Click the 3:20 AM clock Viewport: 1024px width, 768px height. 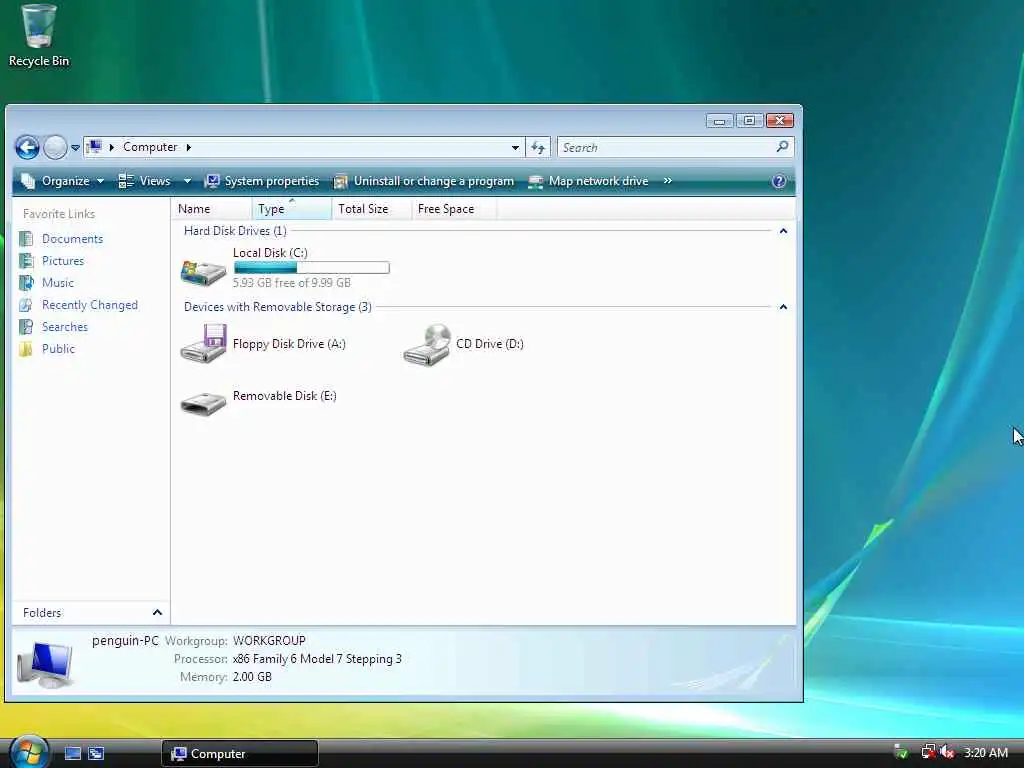pyautogui.click(x=985, y=753)
